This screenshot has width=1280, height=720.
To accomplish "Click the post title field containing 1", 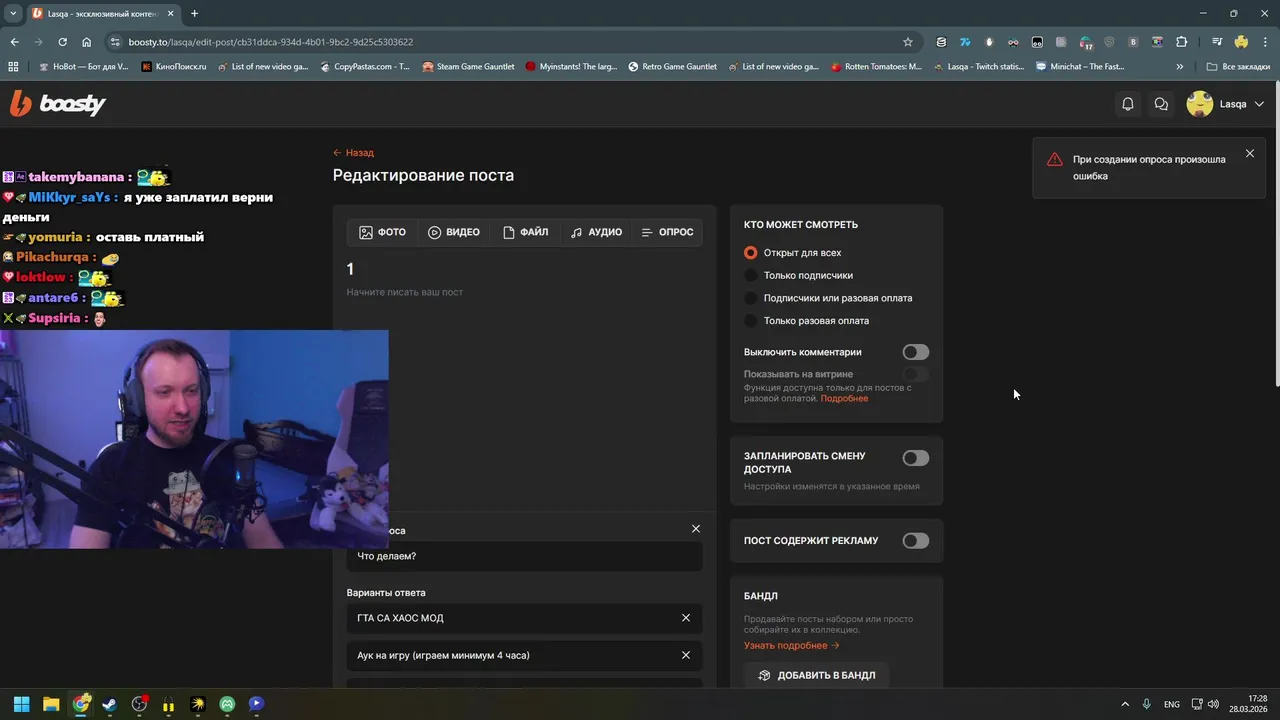I will (x=524, y=269).
